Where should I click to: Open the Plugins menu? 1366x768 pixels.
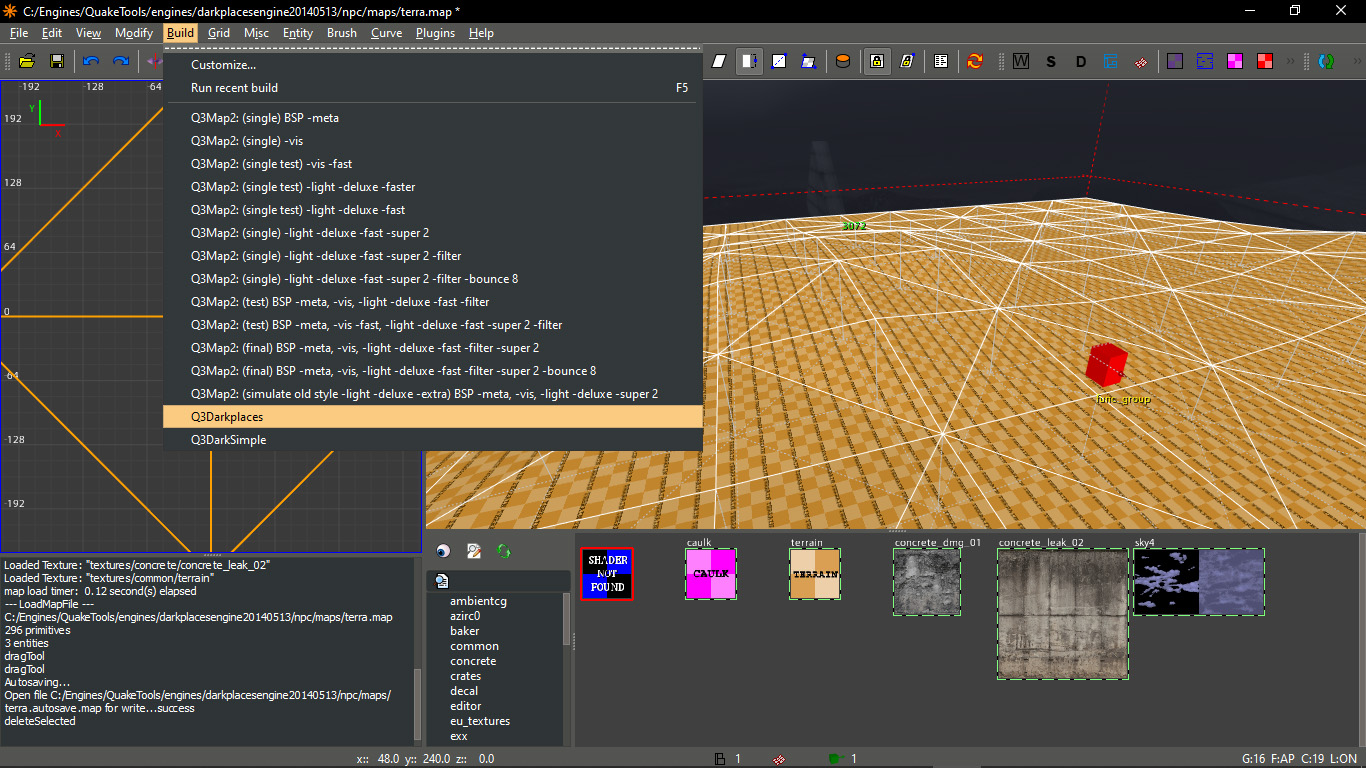pyautogui.click(x=435, y=33)
